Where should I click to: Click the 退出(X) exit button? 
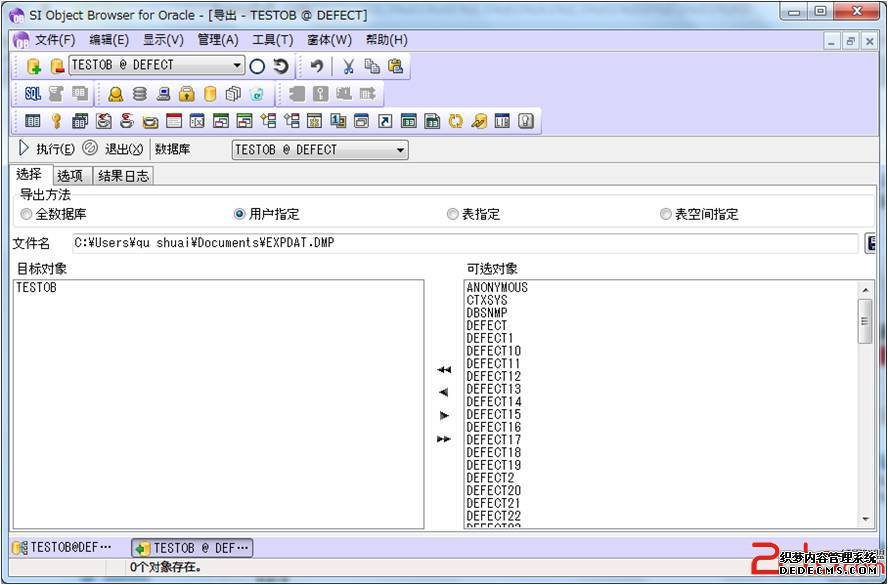(114, 149)
